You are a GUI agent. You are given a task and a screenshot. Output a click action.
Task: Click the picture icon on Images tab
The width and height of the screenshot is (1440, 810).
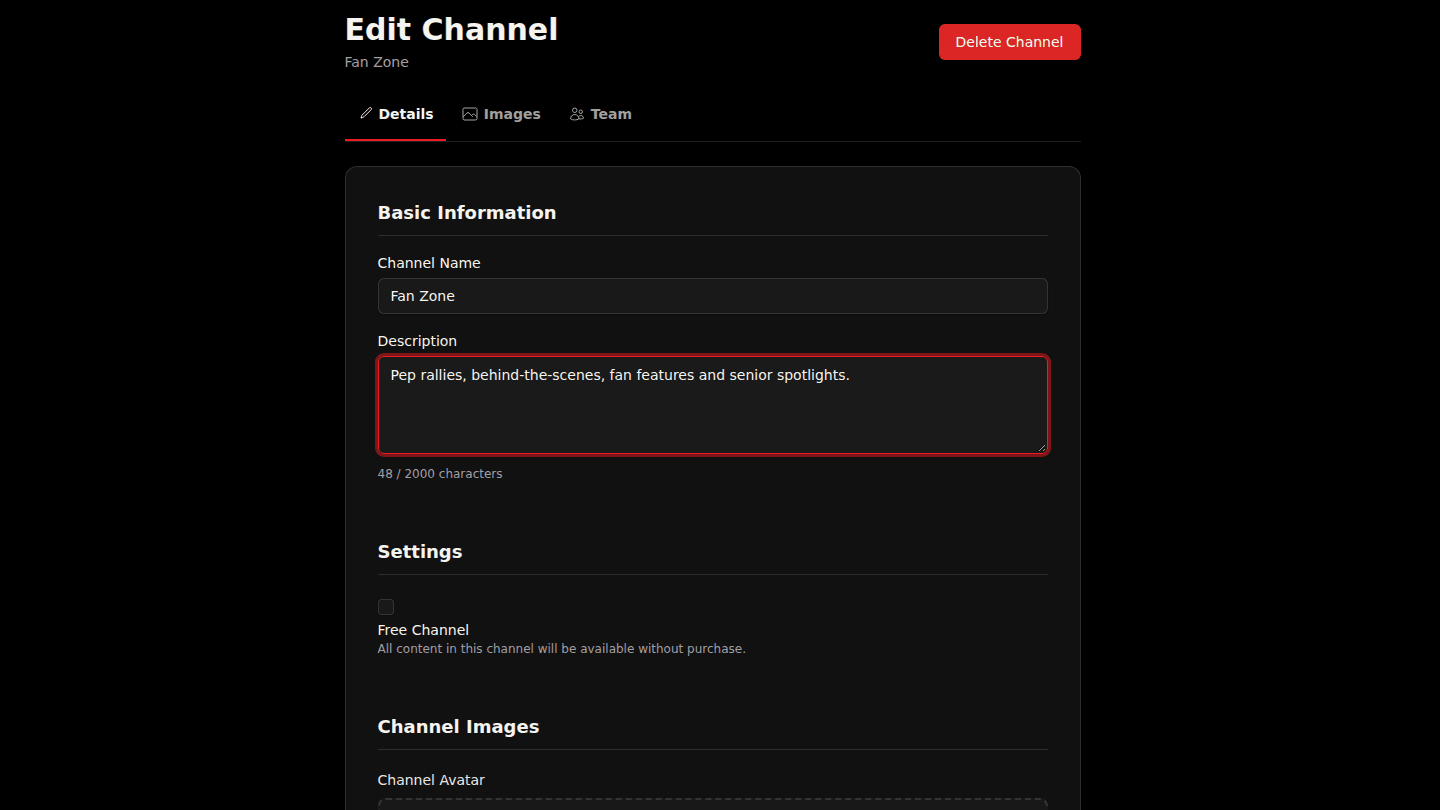click(x=469, y=114)
